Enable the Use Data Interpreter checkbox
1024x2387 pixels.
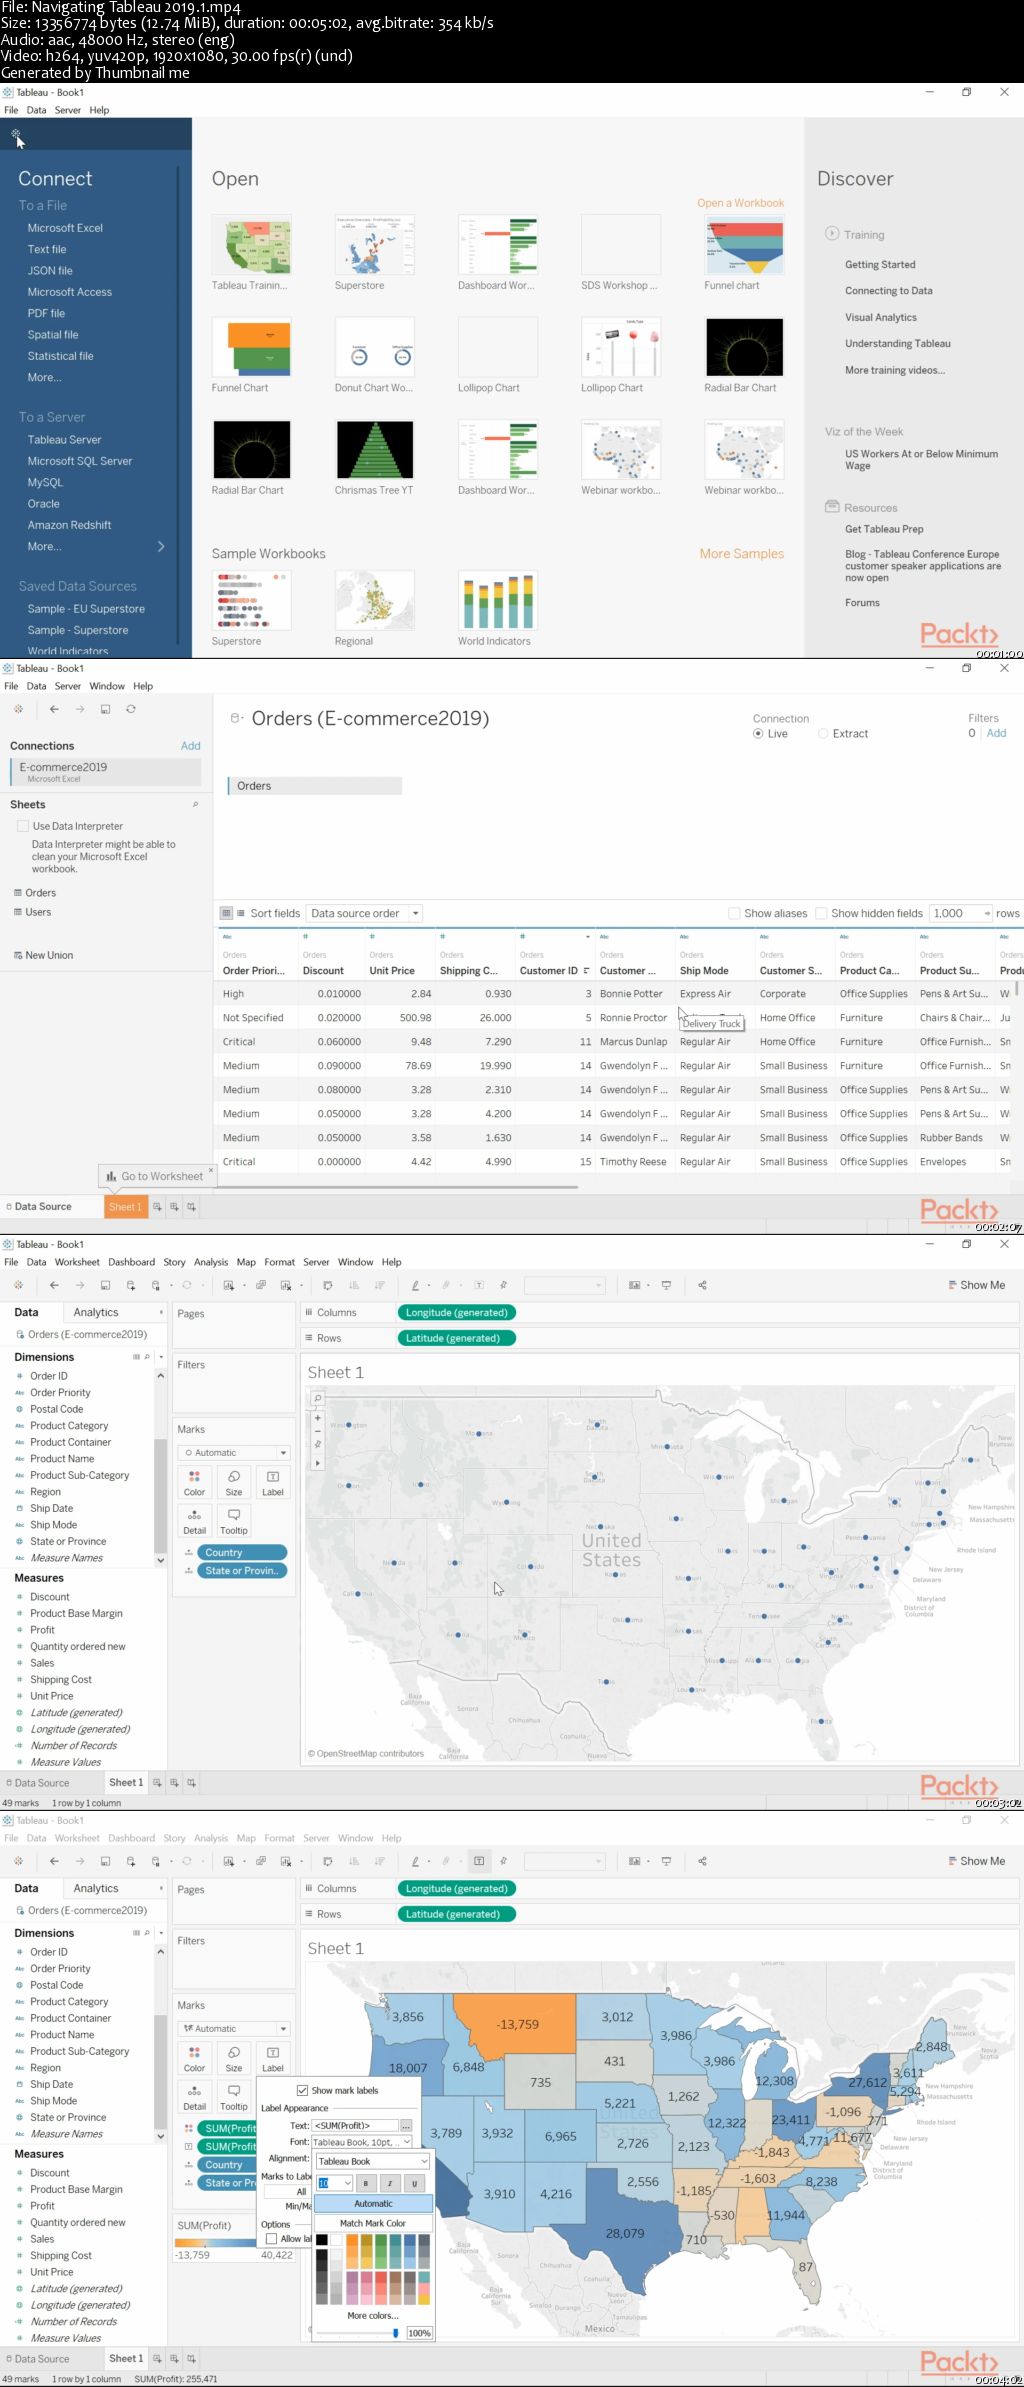[22, 826]
